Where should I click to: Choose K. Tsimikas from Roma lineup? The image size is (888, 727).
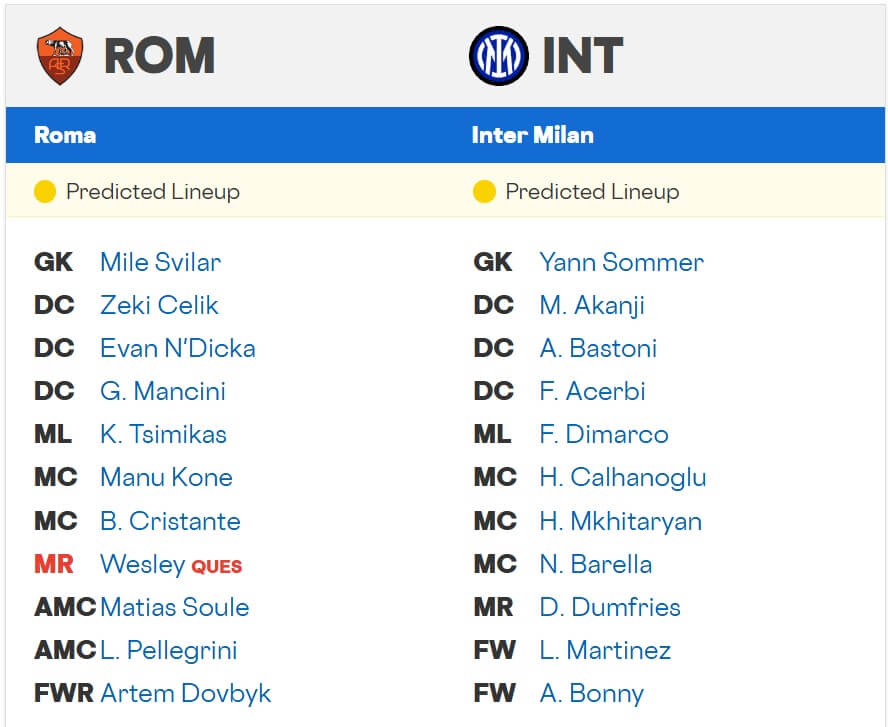click(x=163, y=434)
